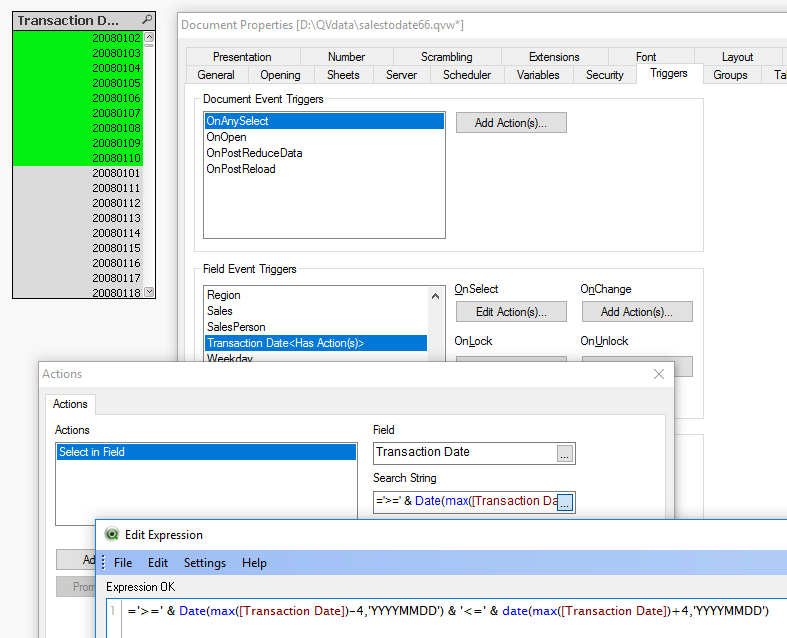787x638 pixels.
Task: Click Edit Action(s) button under OnSelect
Action: tap(511, 312)
